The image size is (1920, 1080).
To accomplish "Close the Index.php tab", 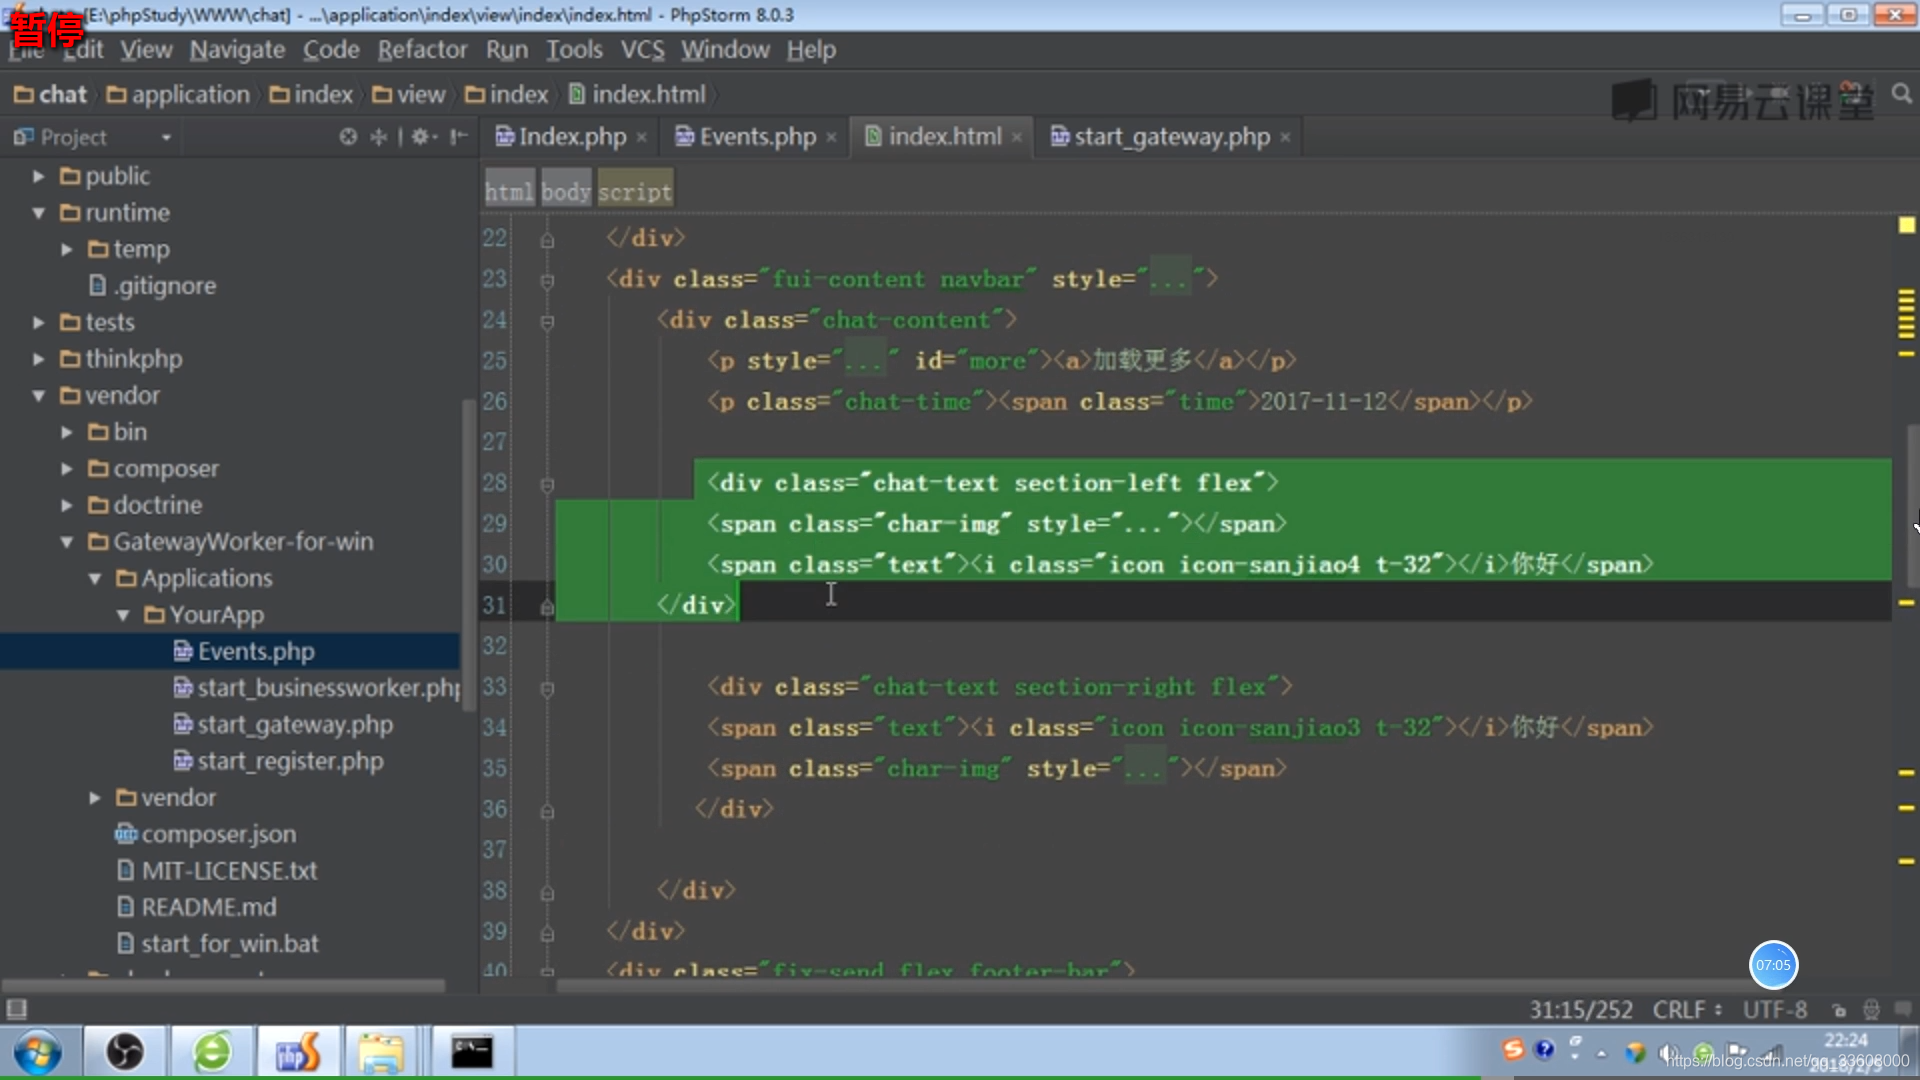I will coord(642,137).
